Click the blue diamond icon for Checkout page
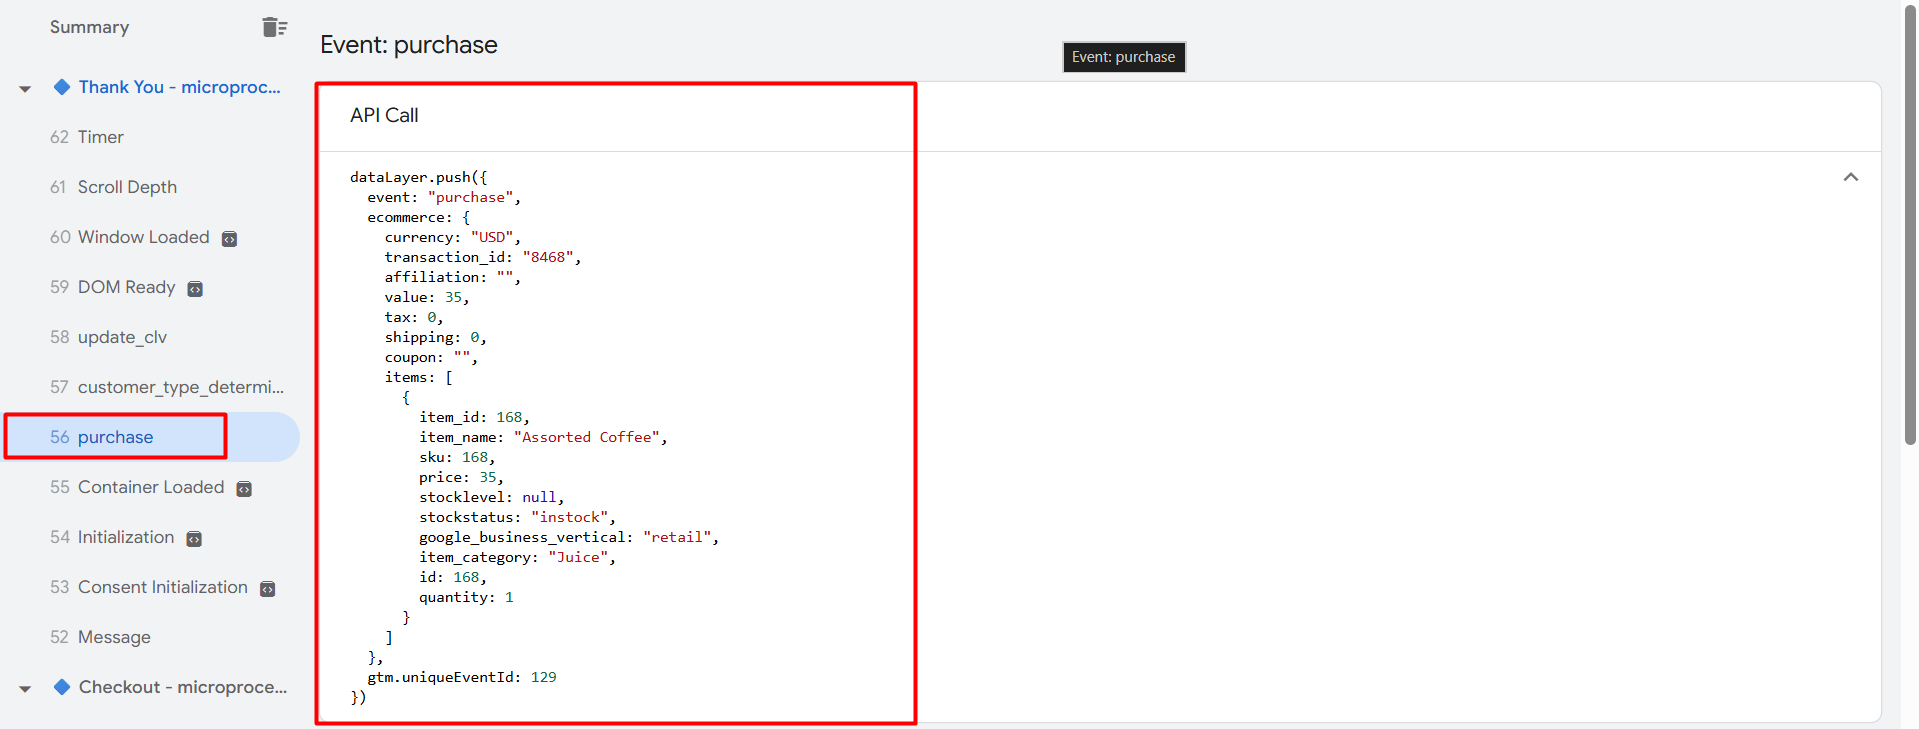Screen dimensions: 1919x729 [x=62, y=687]
